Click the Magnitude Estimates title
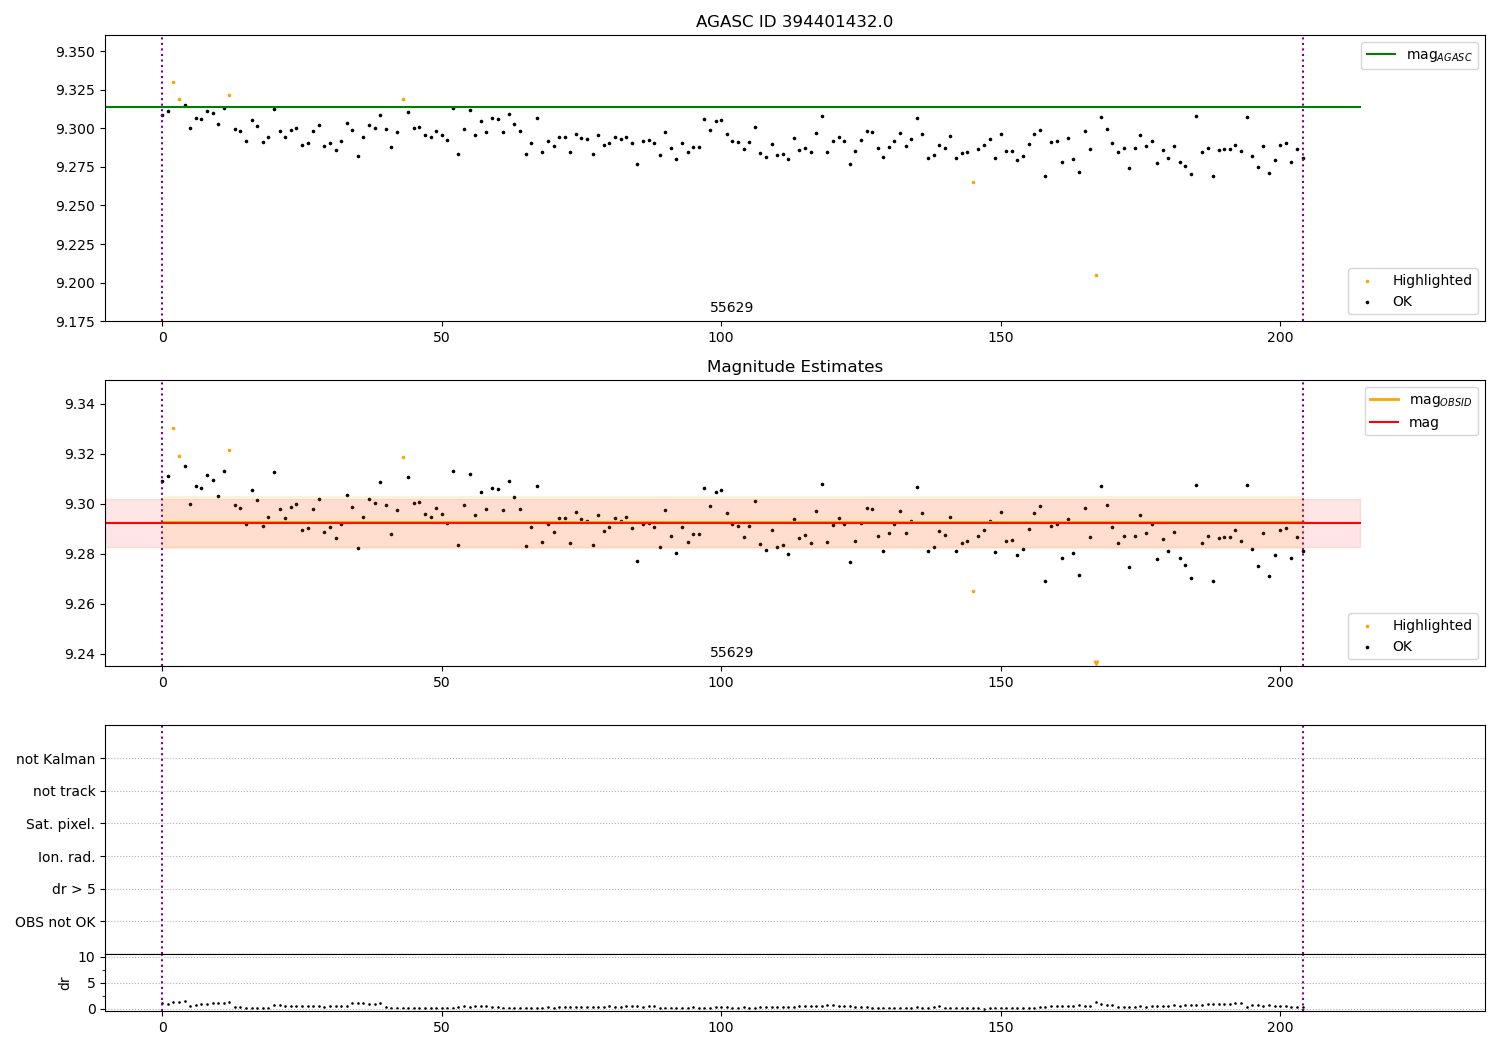Screen dimensions: 1500x1050 click(x=794, y=367)
